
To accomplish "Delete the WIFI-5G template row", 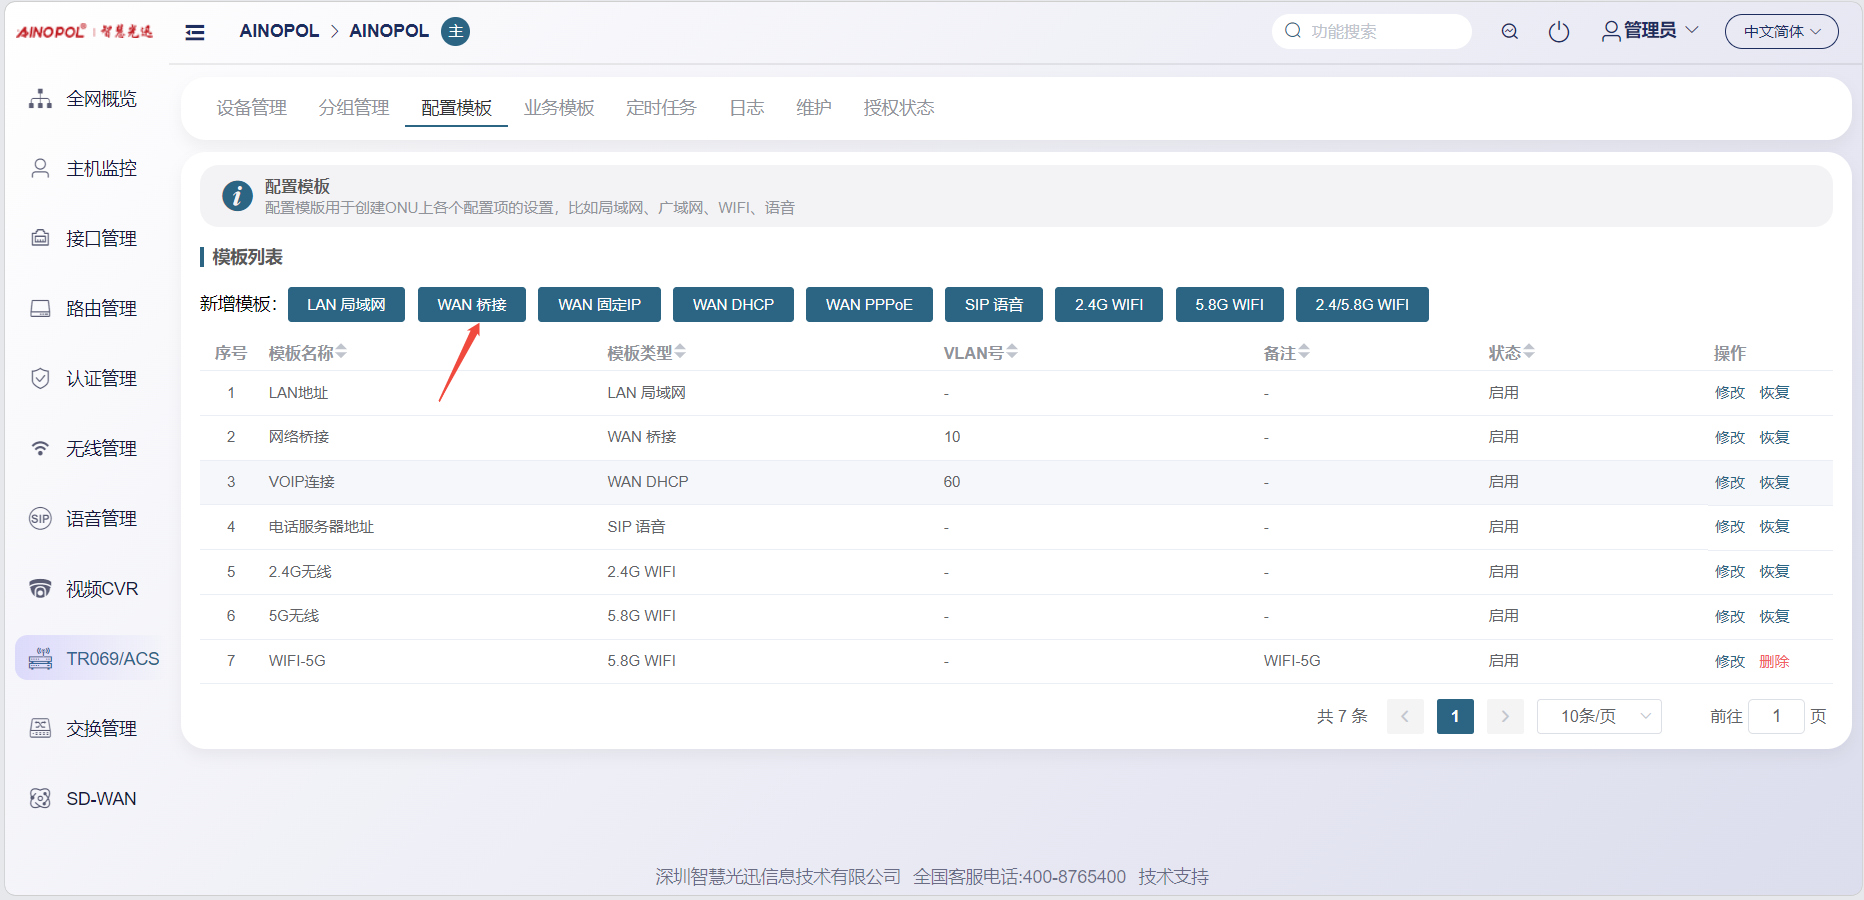I will (x=1774, y=661).
